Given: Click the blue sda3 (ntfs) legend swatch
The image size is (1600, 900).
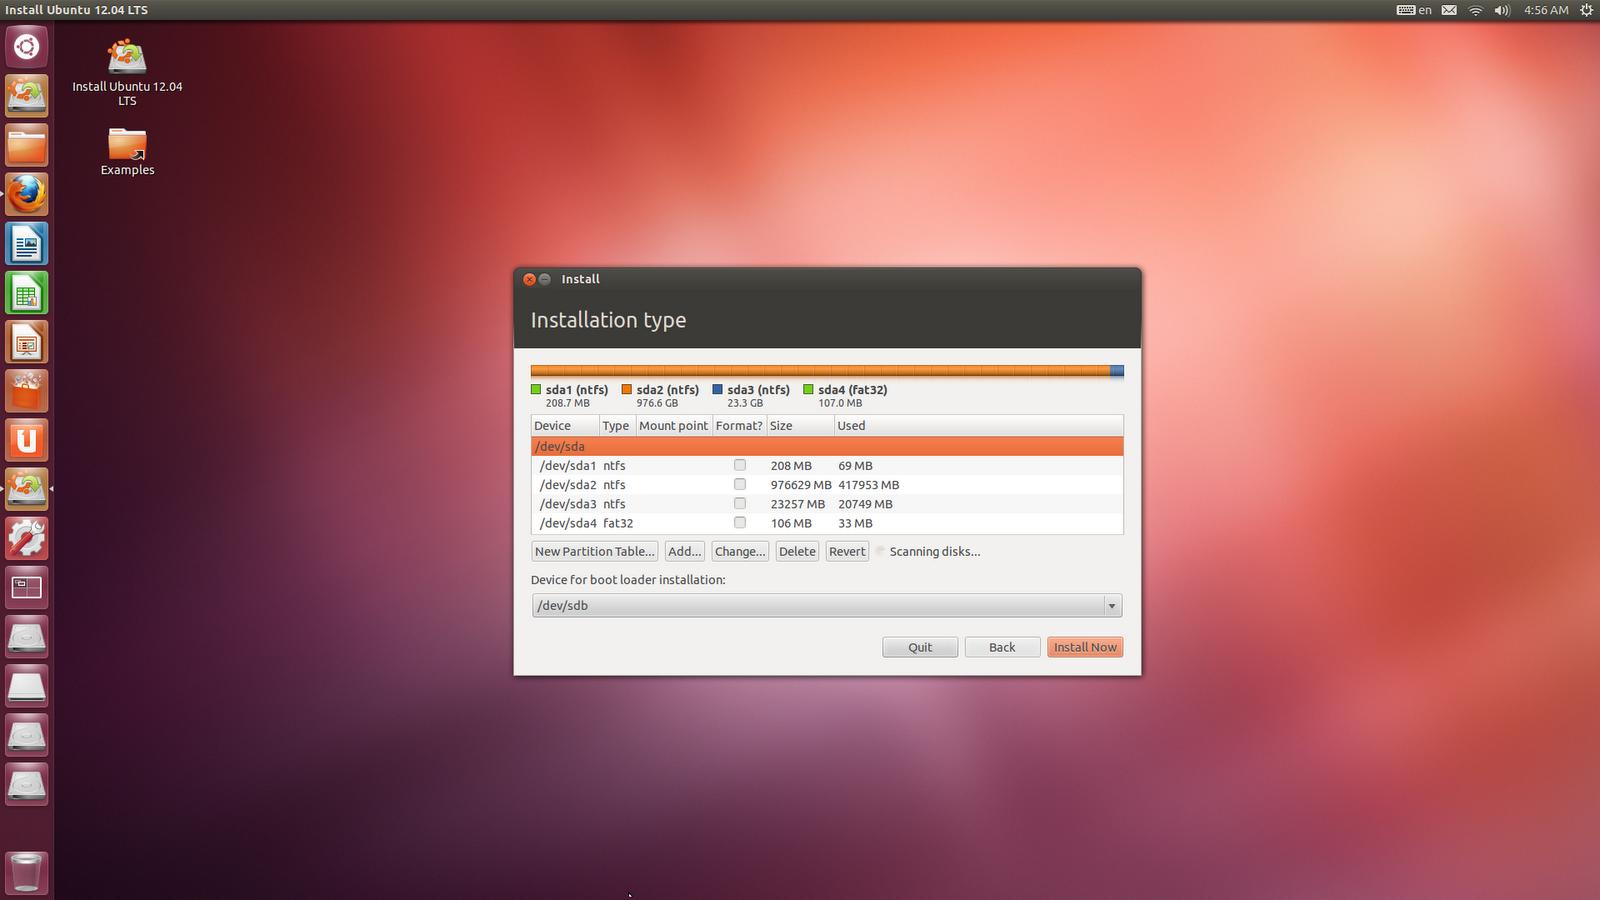Looking at the screenshot, I should coord(717,390).
